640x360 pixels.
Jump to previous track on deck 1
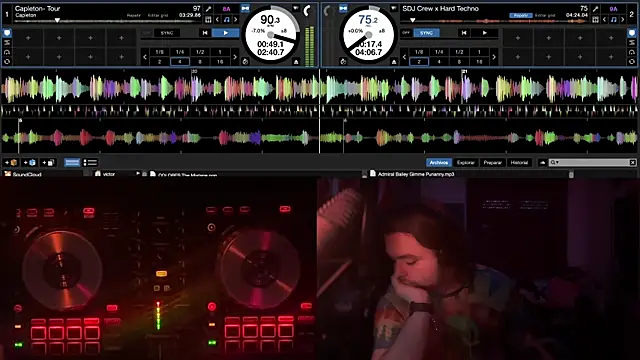pyautogui.click(x=205, y=33)
